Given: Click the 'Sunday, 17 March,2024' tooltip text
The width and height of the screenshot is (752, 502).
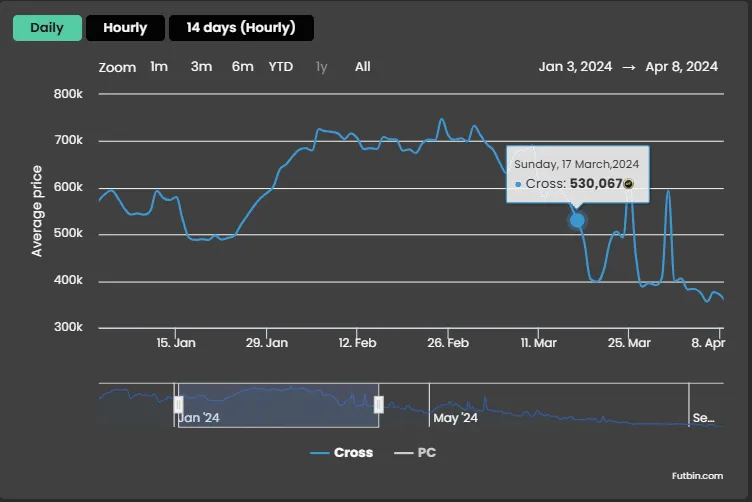Looking at the screenshot, I should (576, 164).
